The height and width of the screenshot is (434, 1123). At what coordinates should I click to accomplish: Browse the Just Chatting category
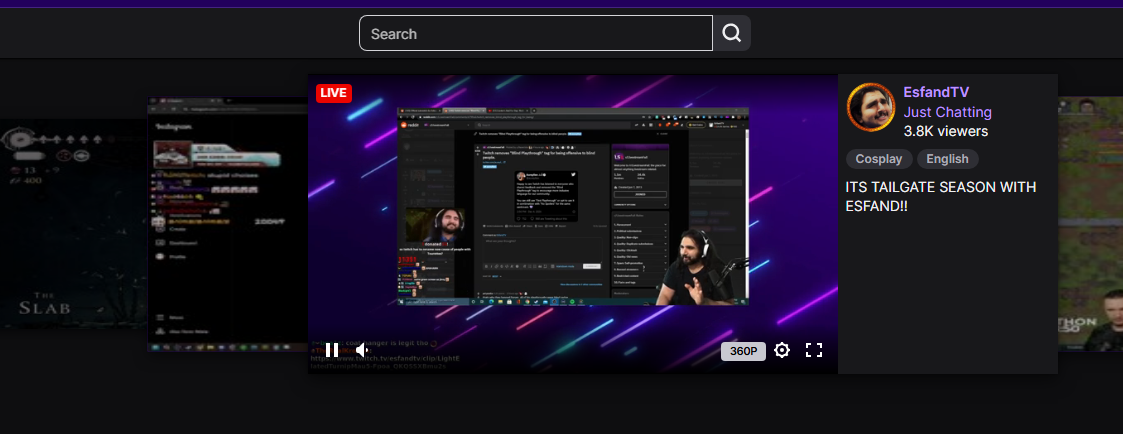[x=948, y=112]
